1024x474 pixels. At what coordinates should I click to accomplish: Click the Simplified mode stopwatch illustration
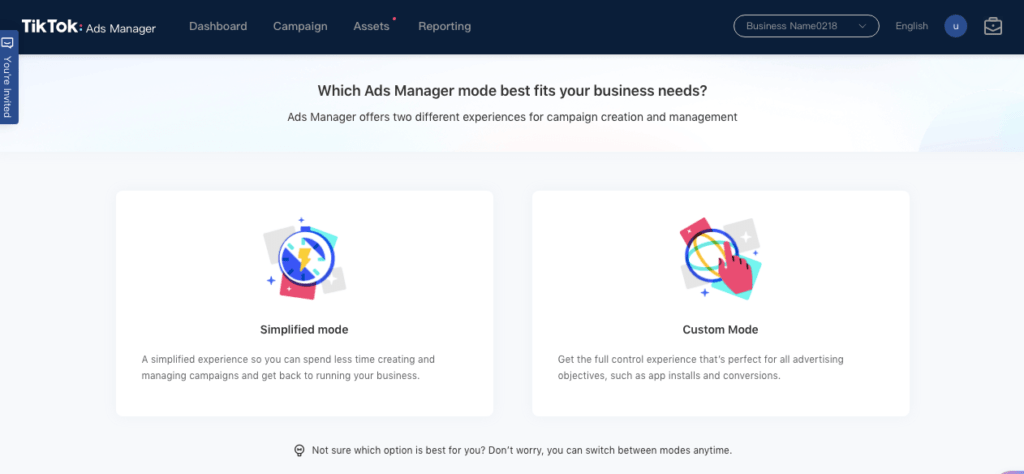[x=305, y=259]
